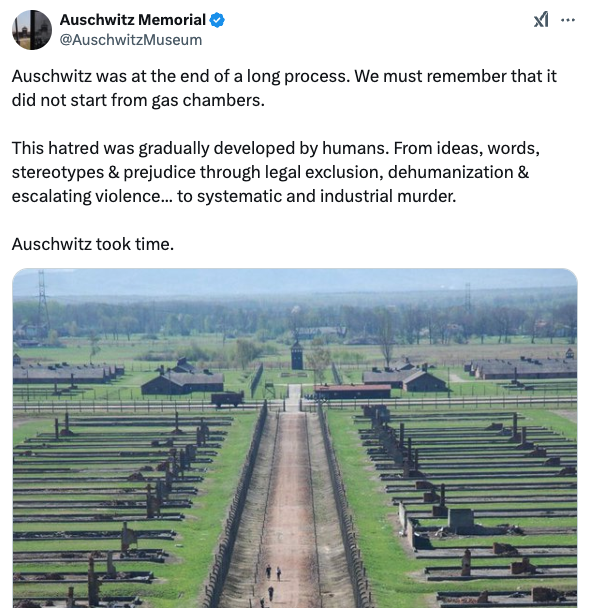590x608 pixels.
Task: Click the dark railway wagon in the photo
Action: [x=228, y=399]
